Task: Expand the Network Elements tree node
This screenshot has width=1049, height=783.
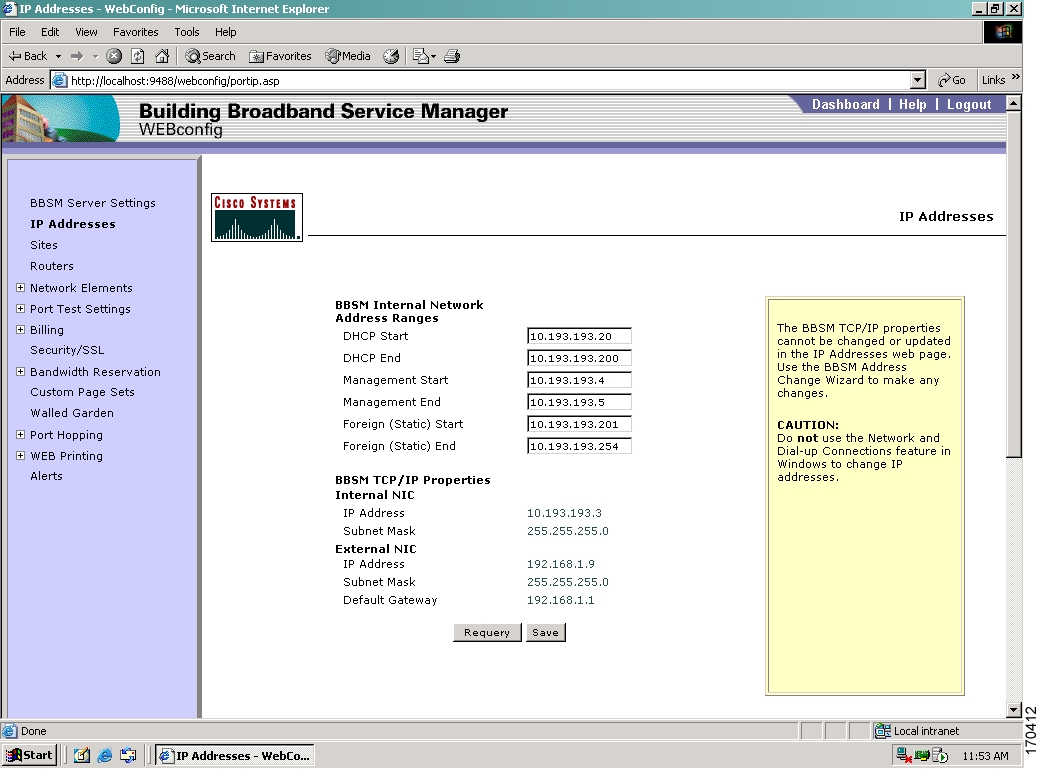Action: [x=21, y=288]
